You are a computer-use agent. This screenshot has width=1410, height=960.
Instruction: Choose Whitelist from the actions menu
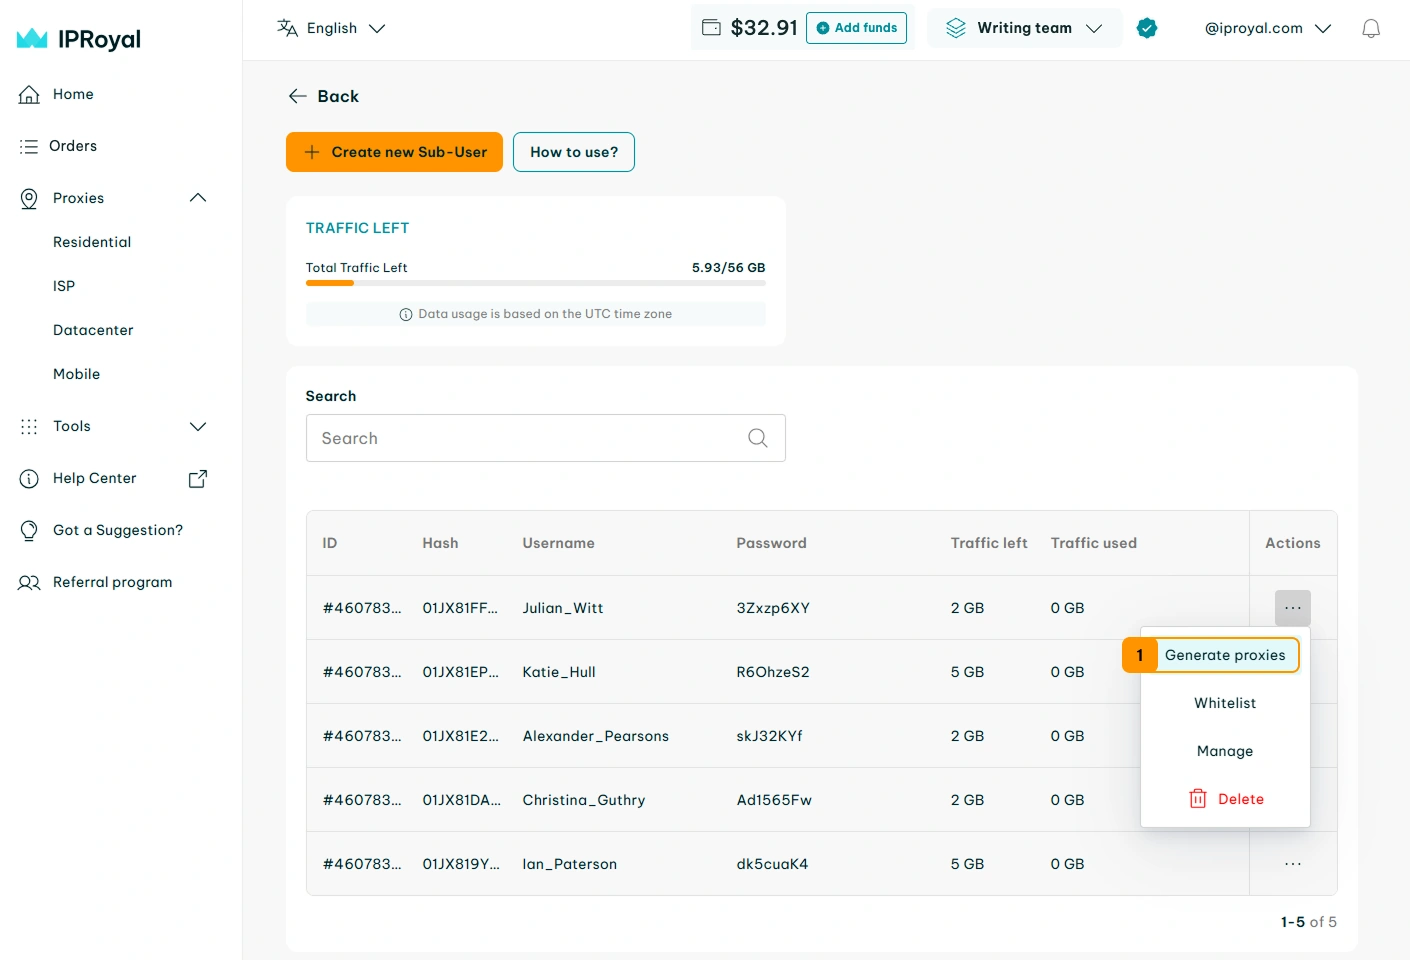coord(1225,703)
